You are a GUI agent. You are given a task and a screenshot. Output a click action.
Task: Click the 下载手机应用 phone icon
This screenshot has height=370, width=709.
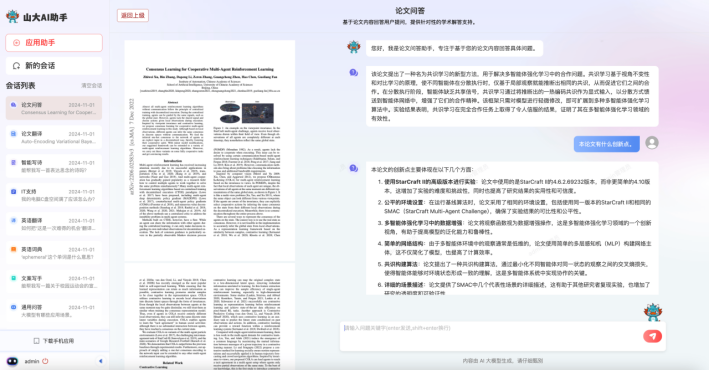(37, 341)
